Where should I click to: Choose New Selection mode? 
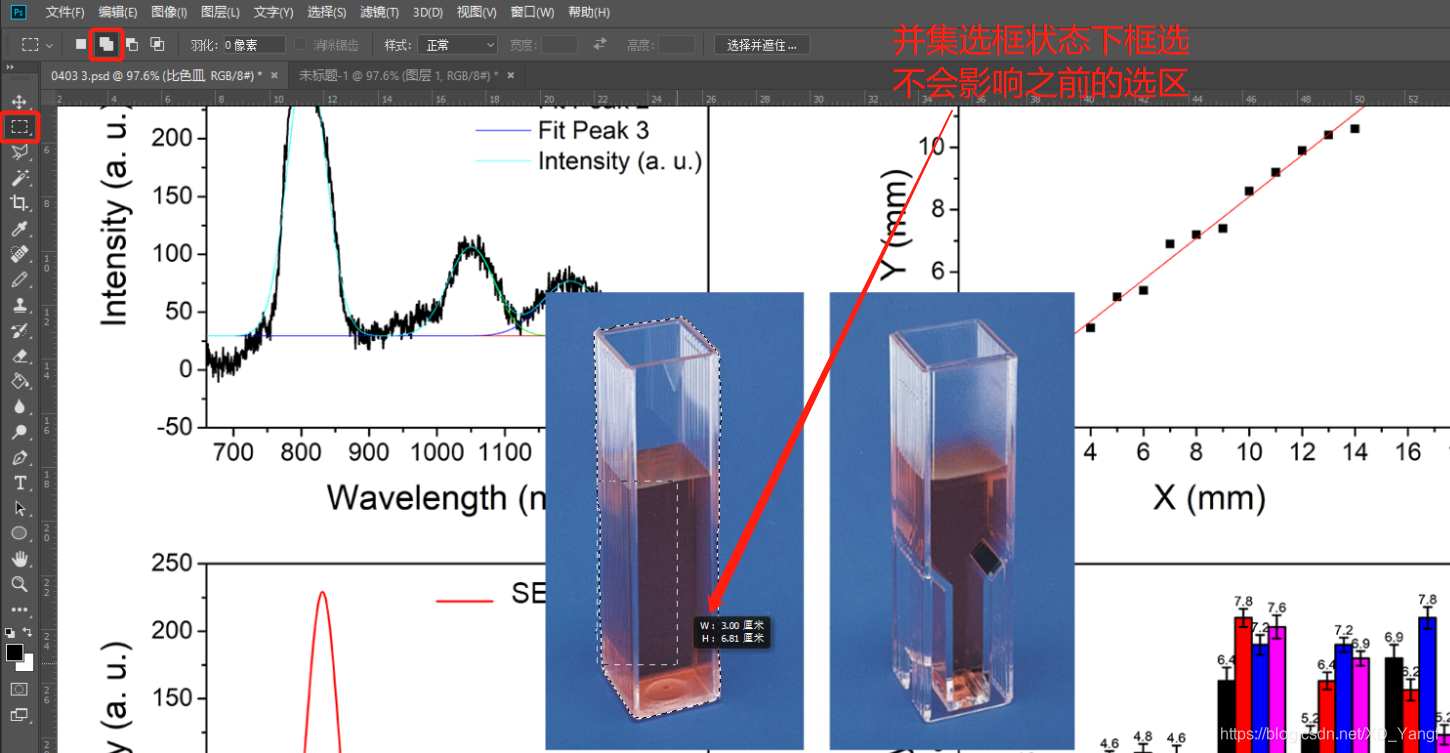(81, 45)
